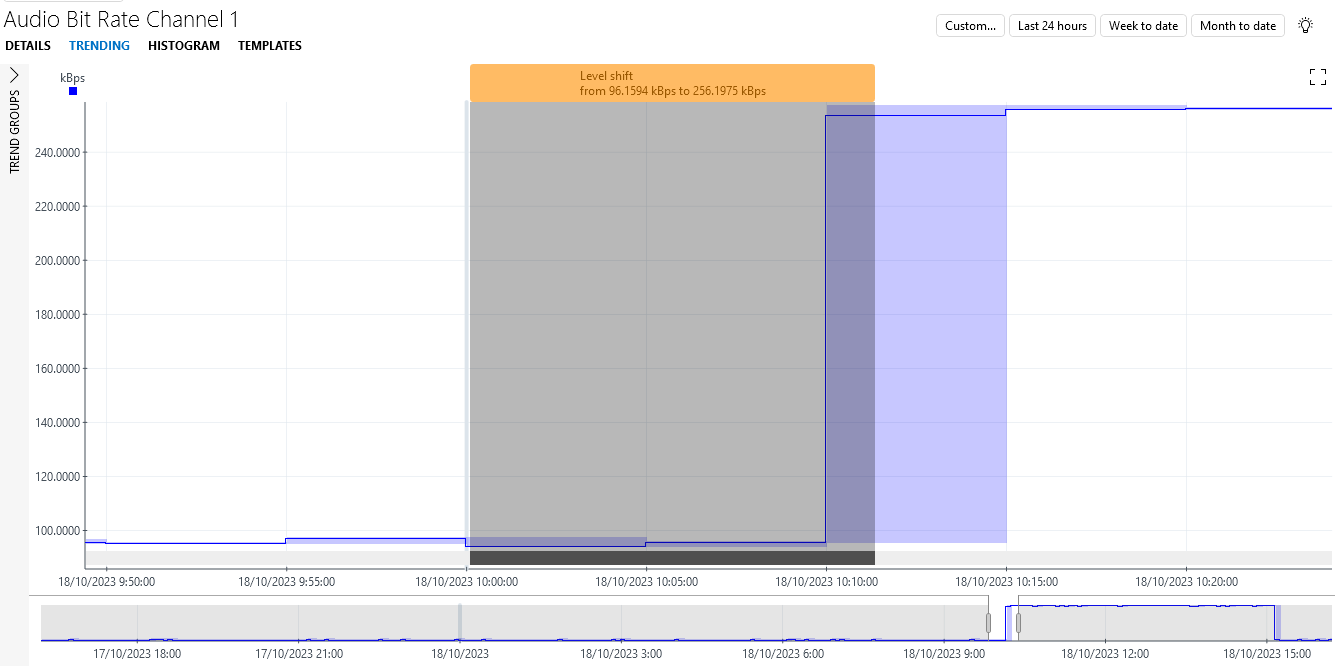
Task: Open the DETAILS tab
Action: (x=27, y=45)
